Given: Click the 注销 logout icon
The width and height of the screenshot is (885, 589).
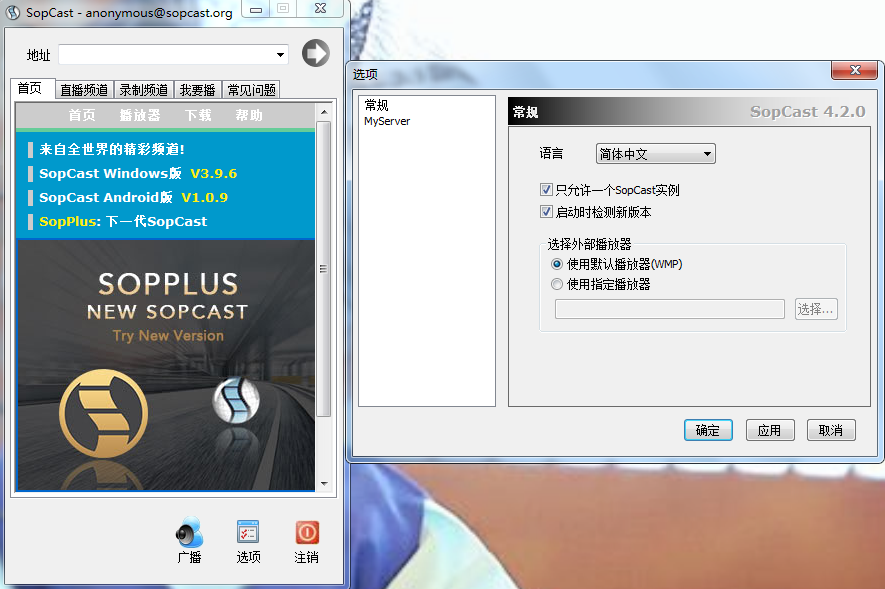Looking at the screenshot, I should pos(306,540).
